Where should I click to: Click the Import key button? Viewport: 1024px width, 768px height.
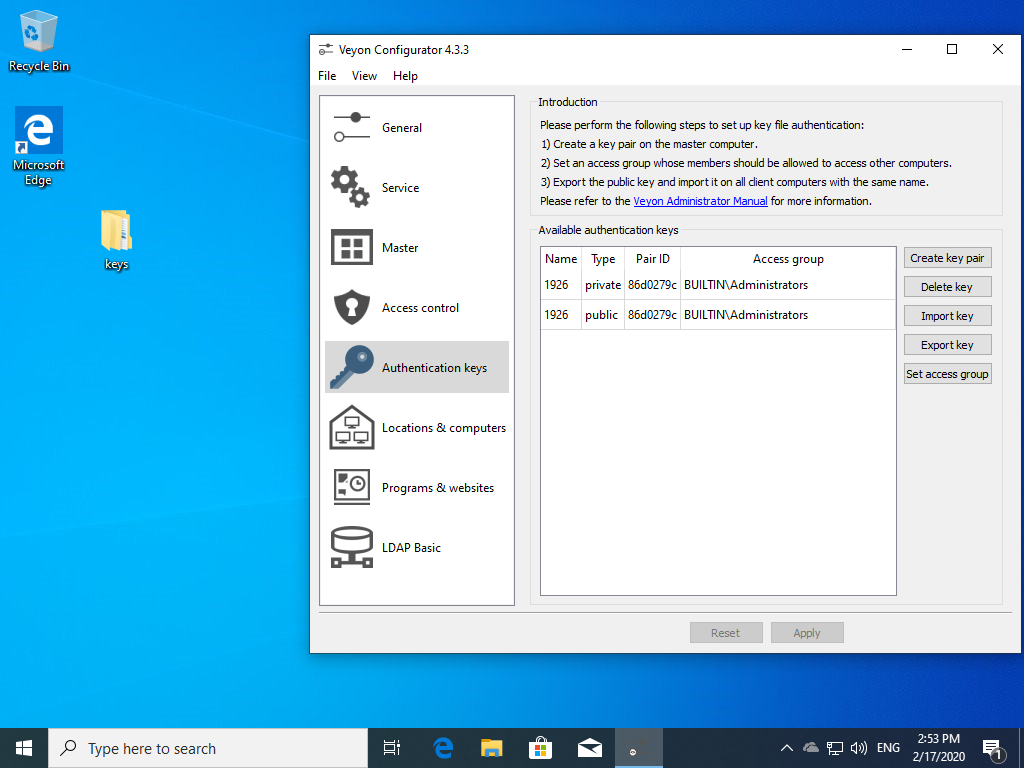pyautogui.click(x=948, y=316)
